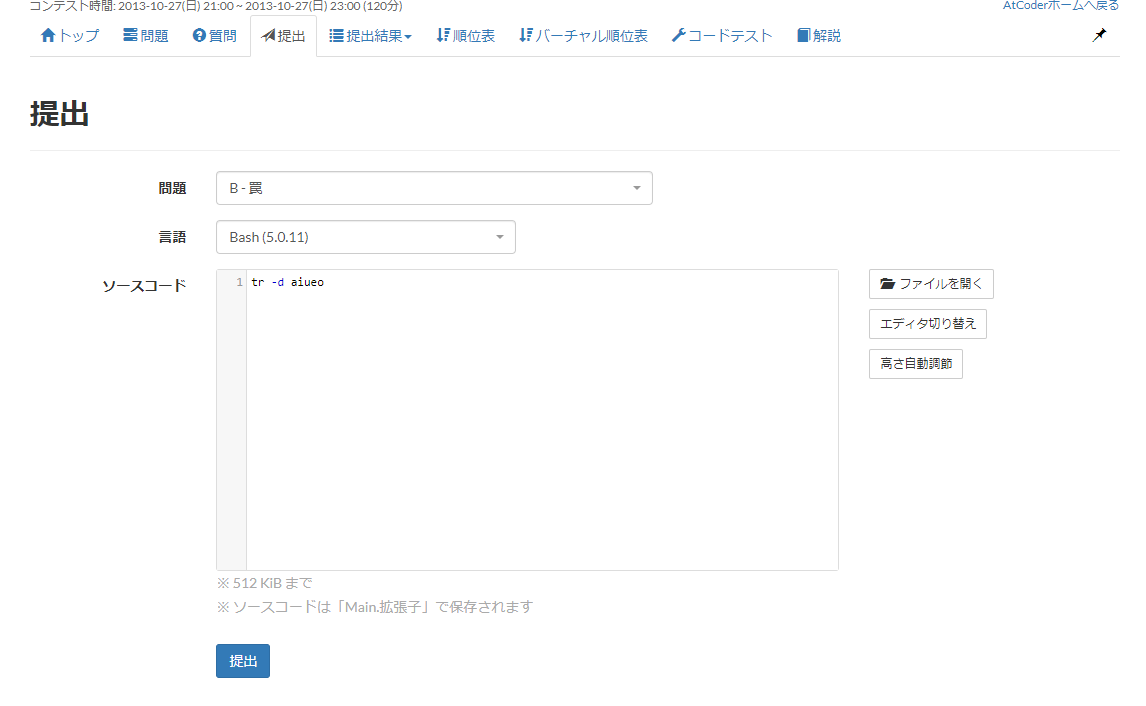Viewport: 1146px width, 706px height.
Task: Click the question mark icon next to 質問
Action: click(199, 34)
